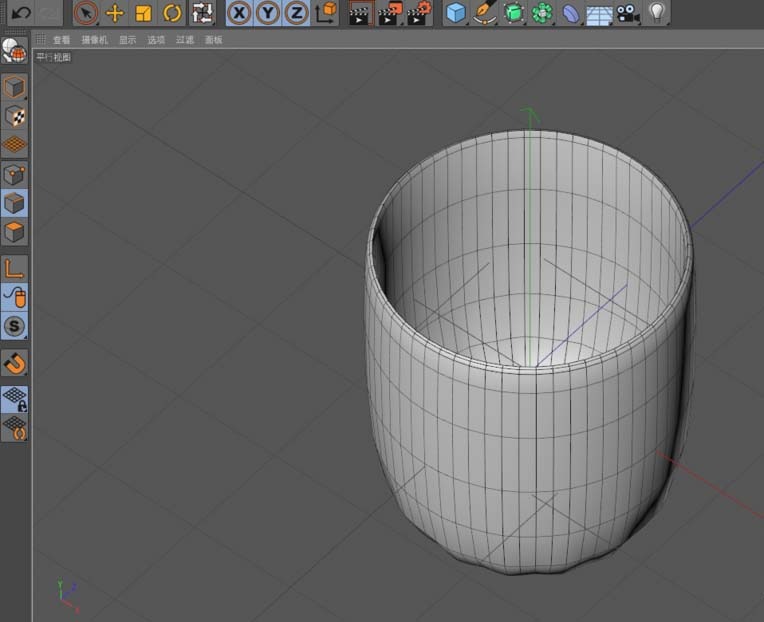764x622 pixels.
Task: Switch to Polygon mode in left sidebar
Action: click(x=14, y=232)
